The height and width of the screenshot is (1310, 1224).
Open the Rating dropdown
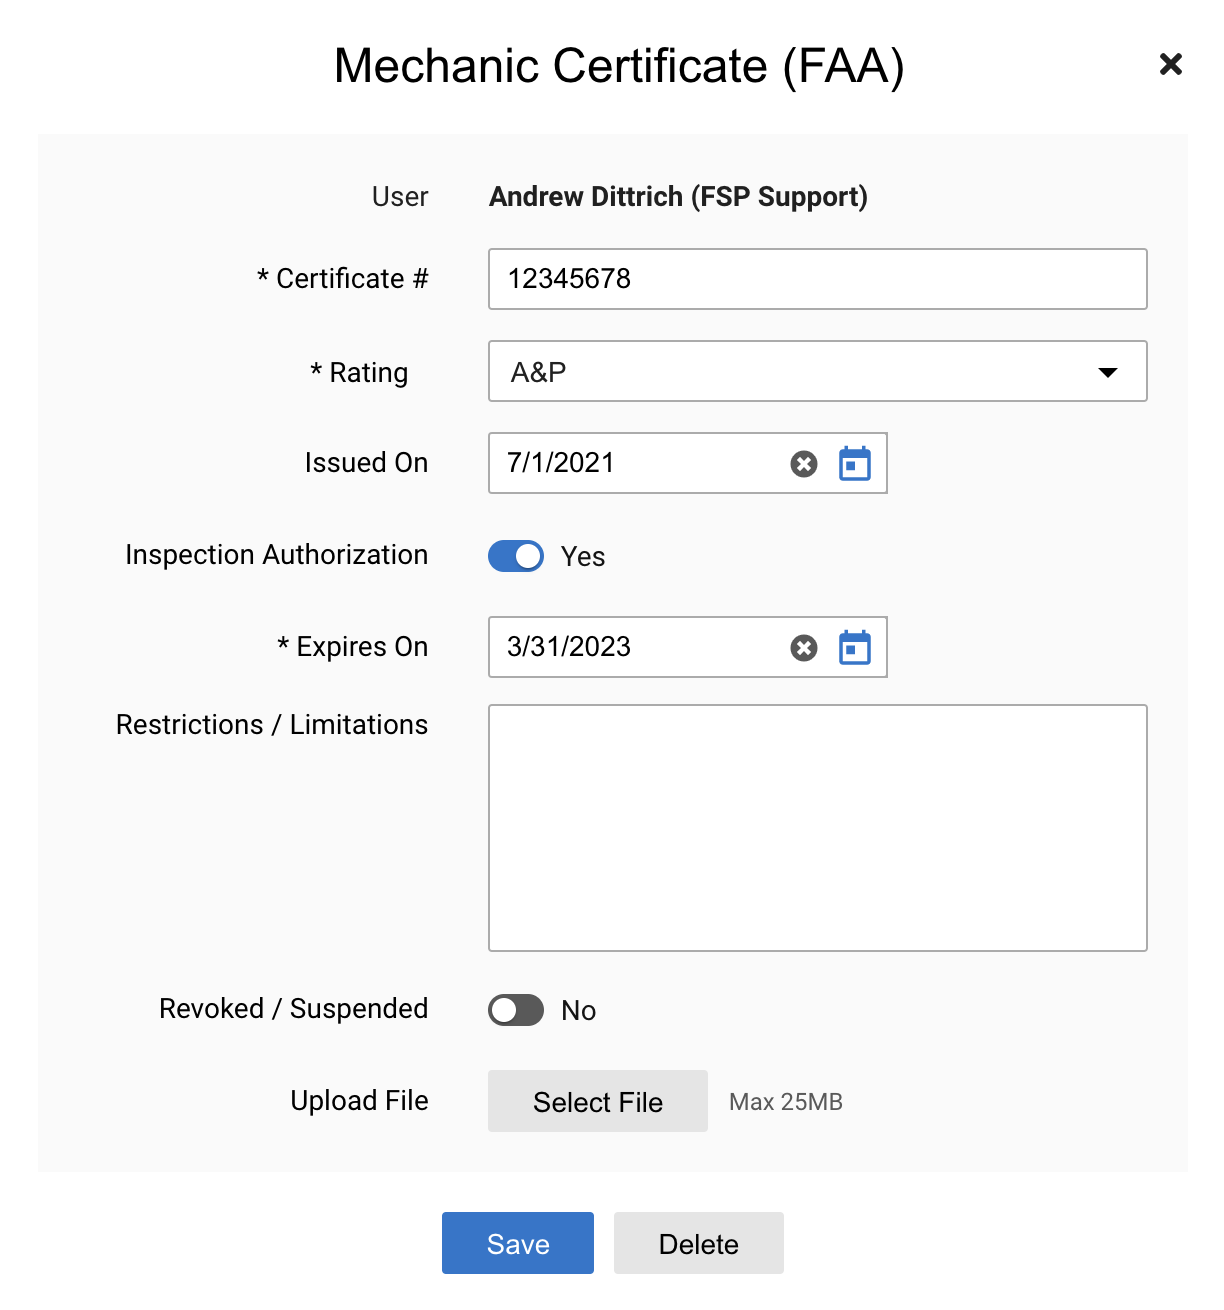pos(818,371)
